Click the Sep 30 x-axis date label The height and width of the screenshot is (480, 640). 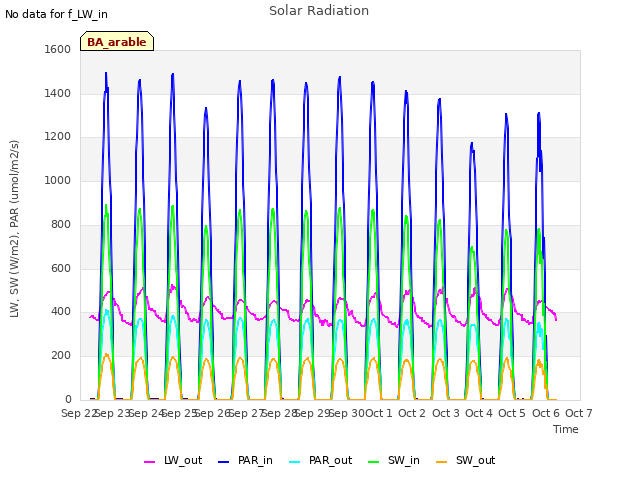347,413
